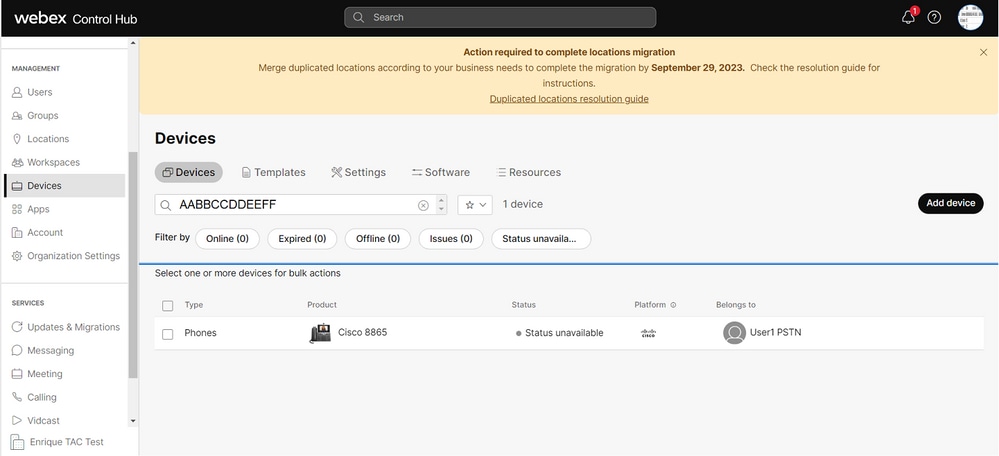Click the search field down arrow
The height and width of the screenshot is (456, 999).
point(441,210)
